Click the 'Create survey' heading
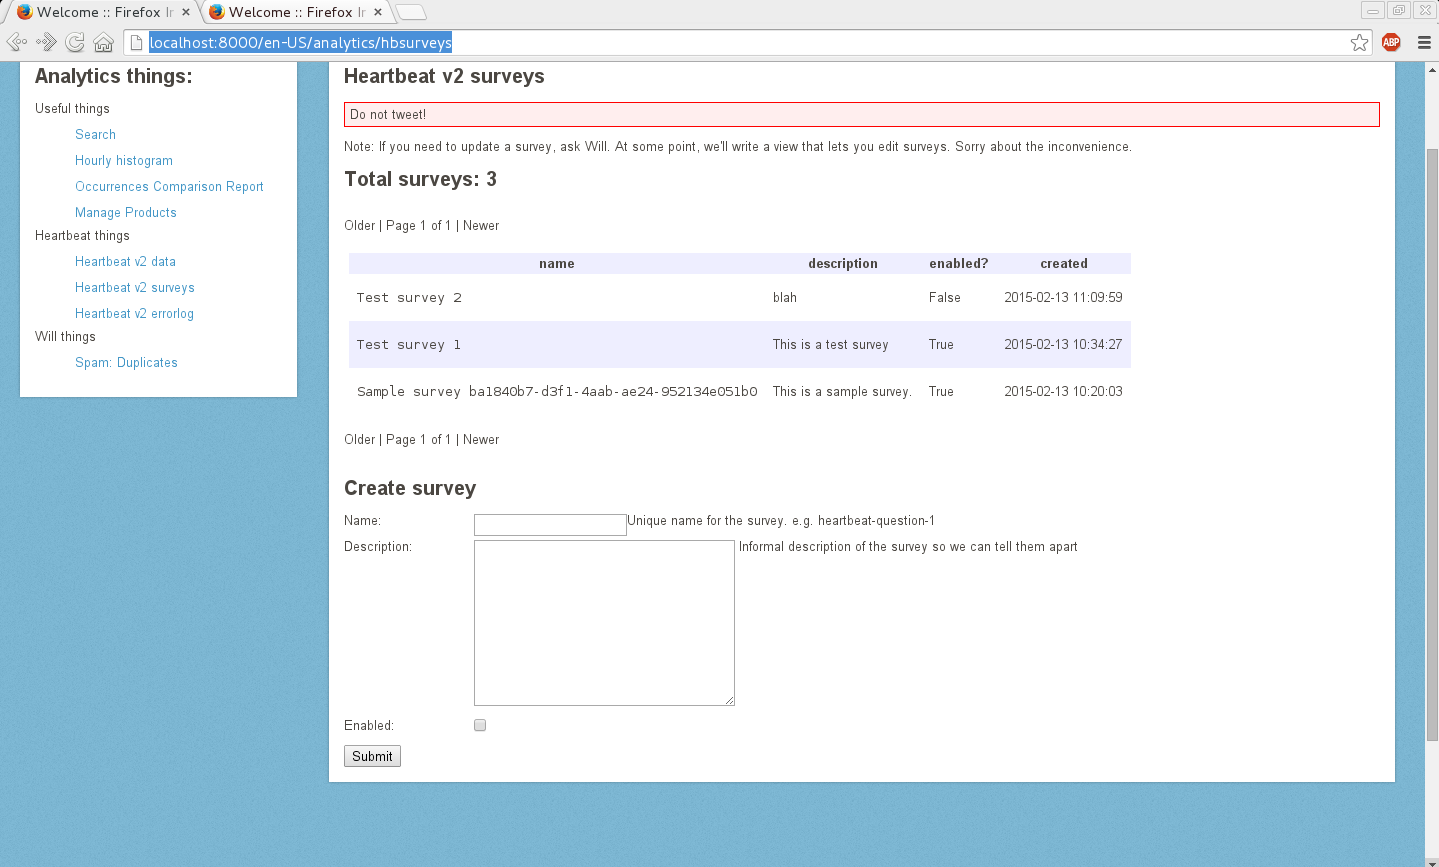This screenshot has height=867, width=1439. (x=410, y=489)
